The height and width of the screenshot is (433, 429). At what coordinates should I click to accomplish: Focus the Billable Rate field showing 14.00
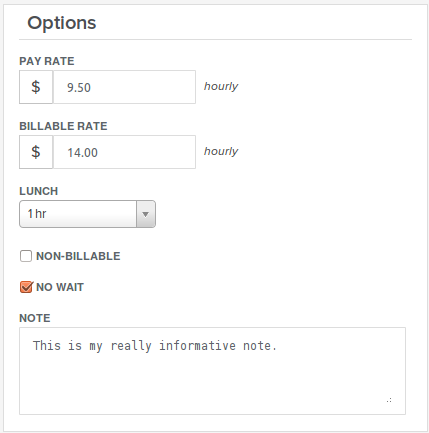pos(124,152)
